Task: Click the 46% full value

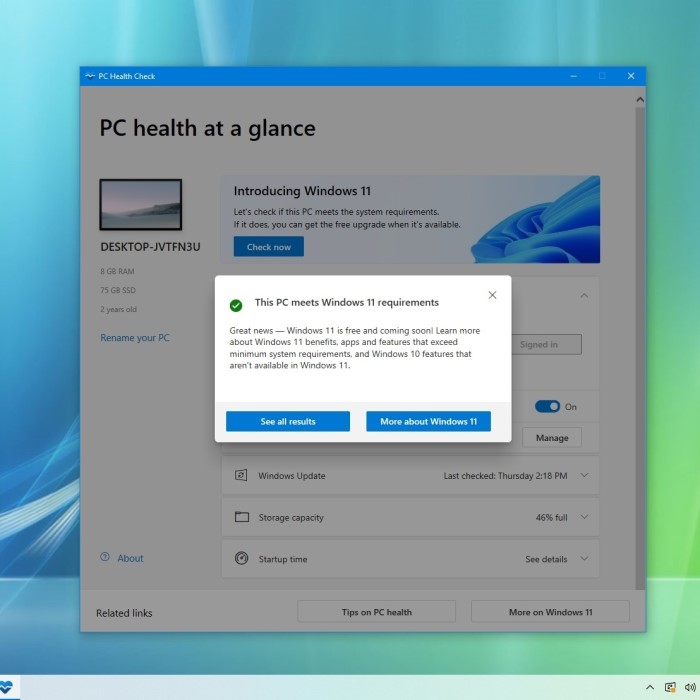Action: coord(551,517)
